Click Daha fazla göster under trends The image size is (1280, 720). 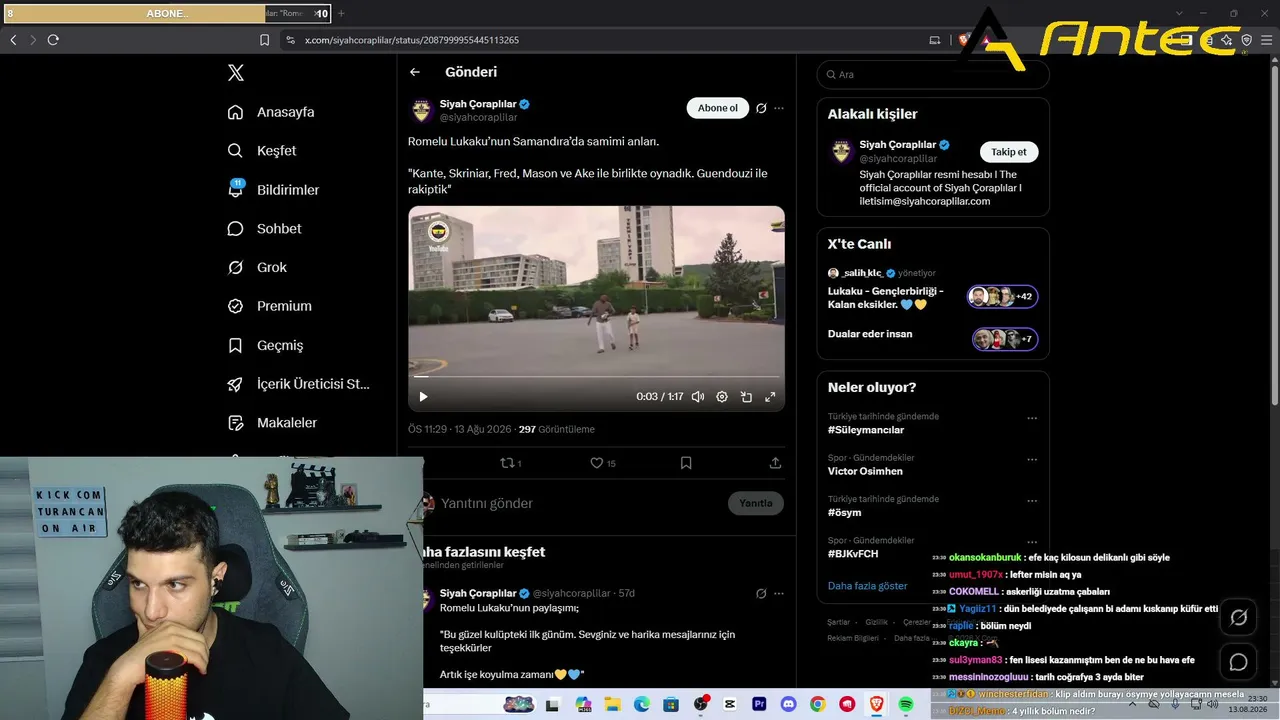(x=867, y=586)
